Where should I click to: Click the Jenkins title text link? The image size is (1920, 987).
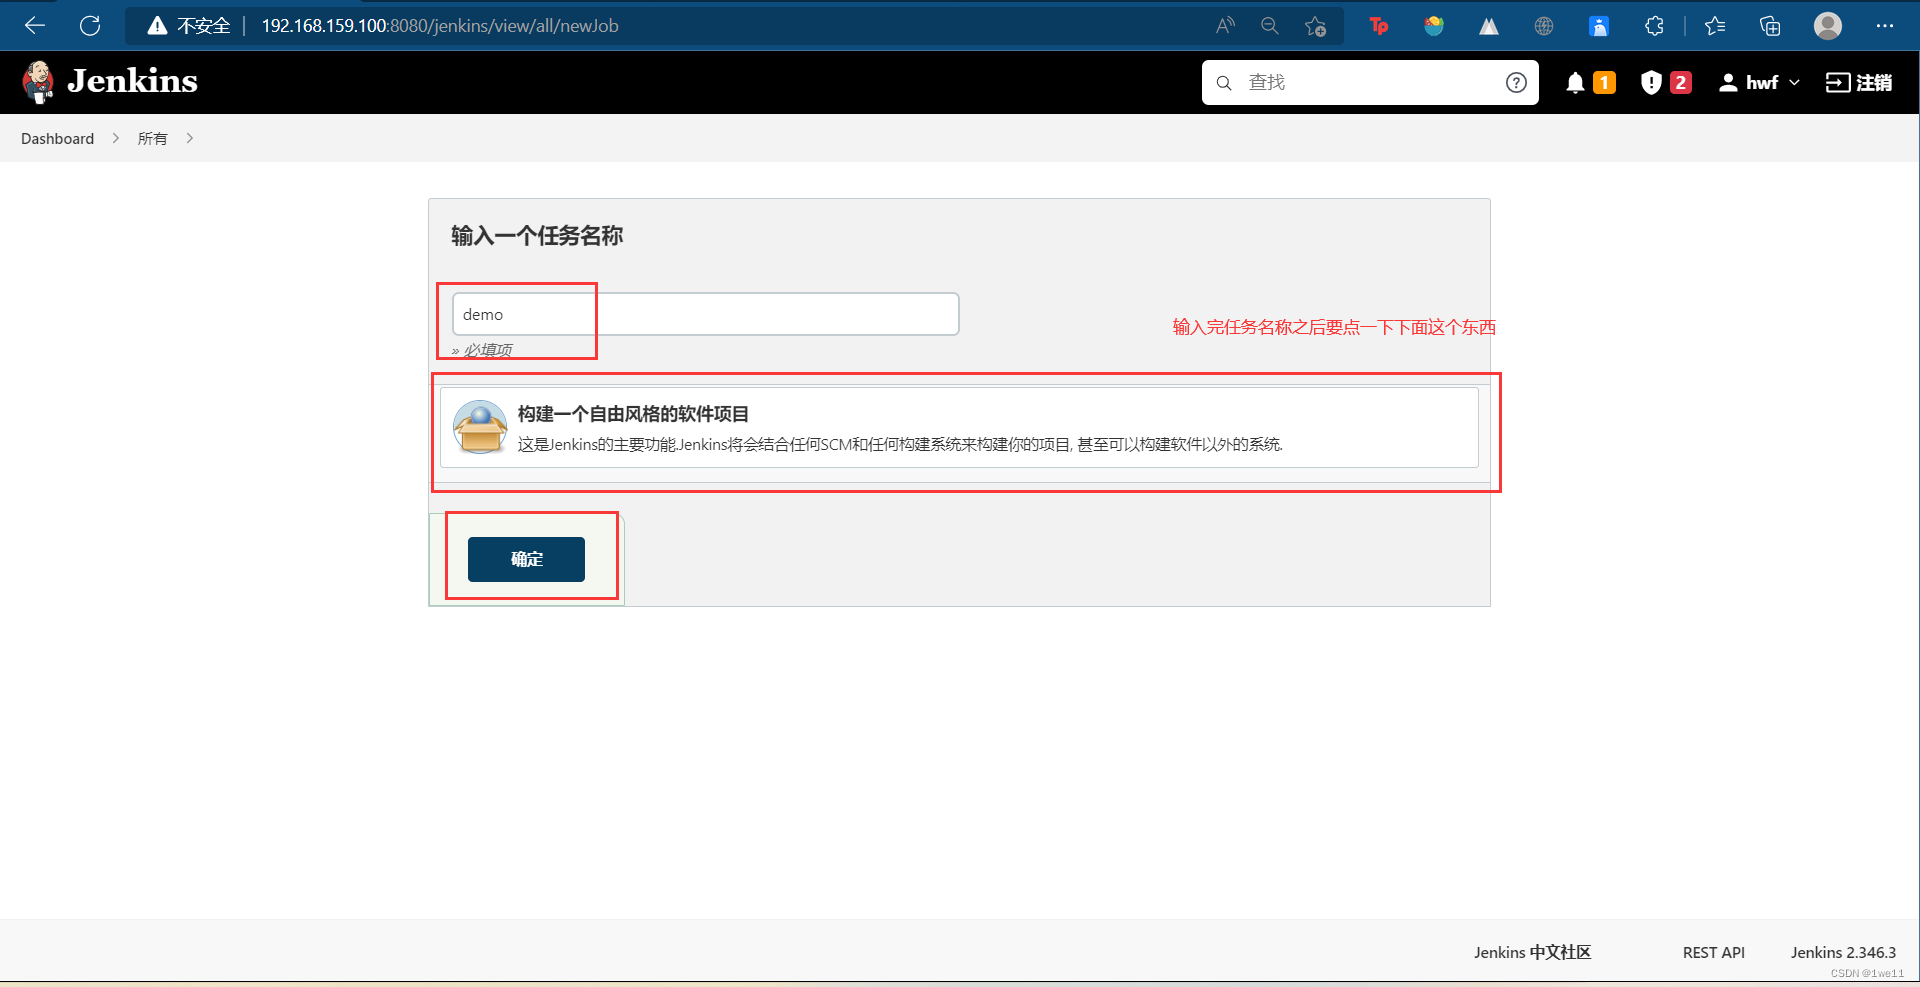coord(132,81)
